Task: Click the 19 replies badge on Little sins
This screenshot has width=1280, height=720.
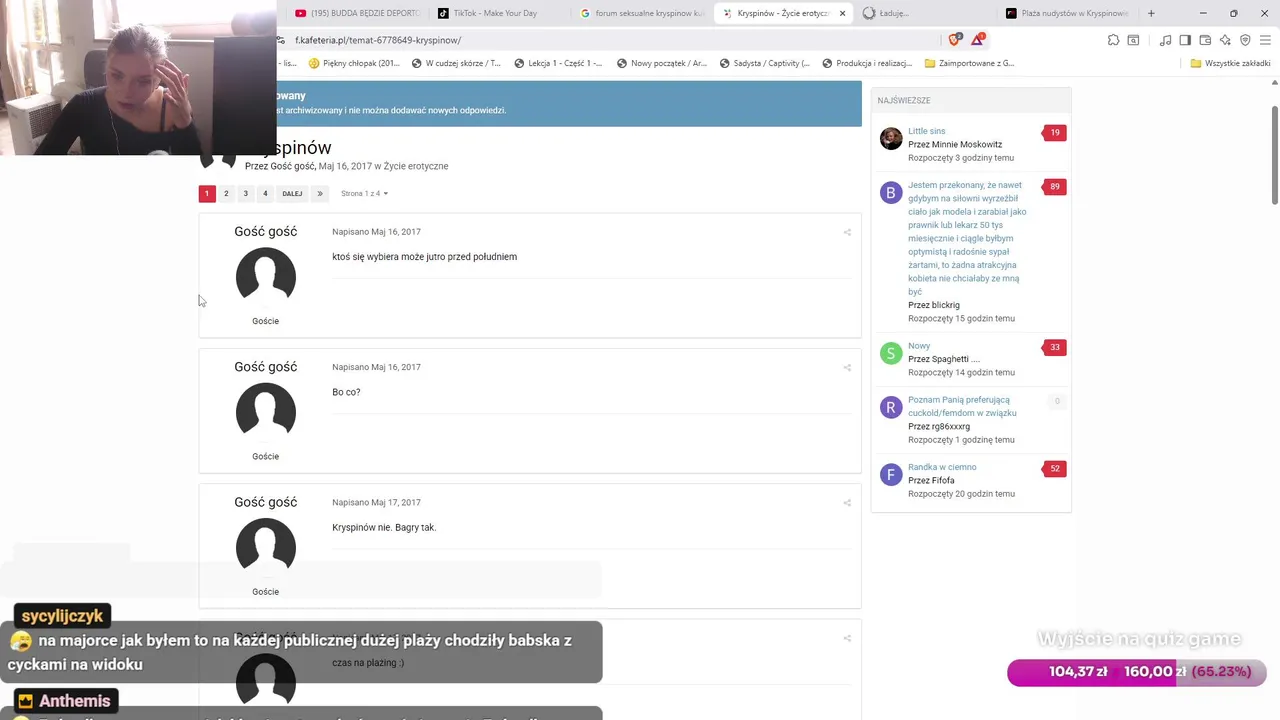Action: tap(1055, 132)
